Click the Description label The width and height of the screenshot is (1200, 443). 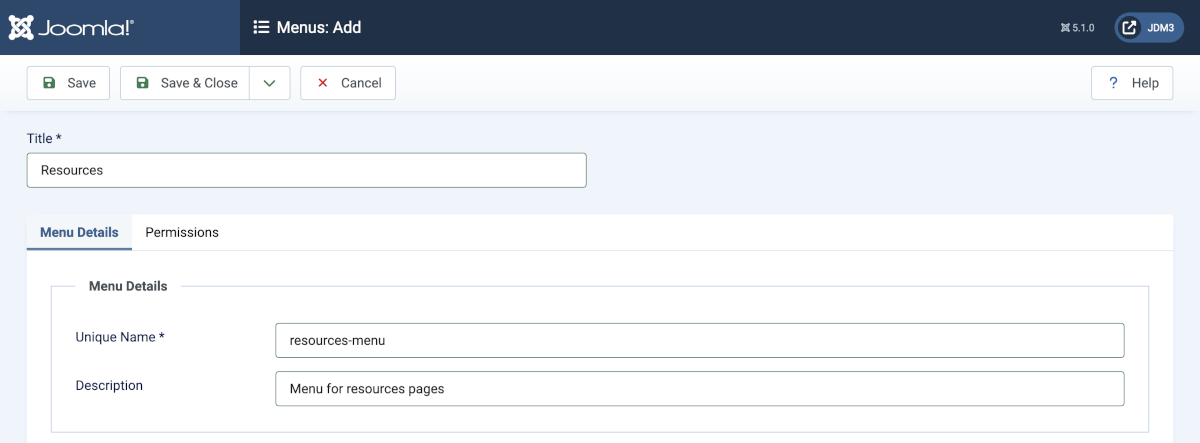pyautogui.click(x=109, y=385)
